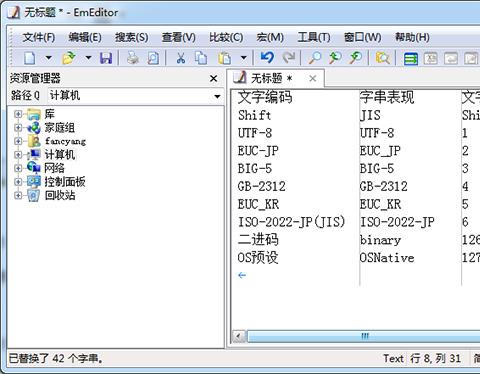Click the 二进码 cell in the editor
Screen dimensions: 480x374
click(x=258, y=240)
